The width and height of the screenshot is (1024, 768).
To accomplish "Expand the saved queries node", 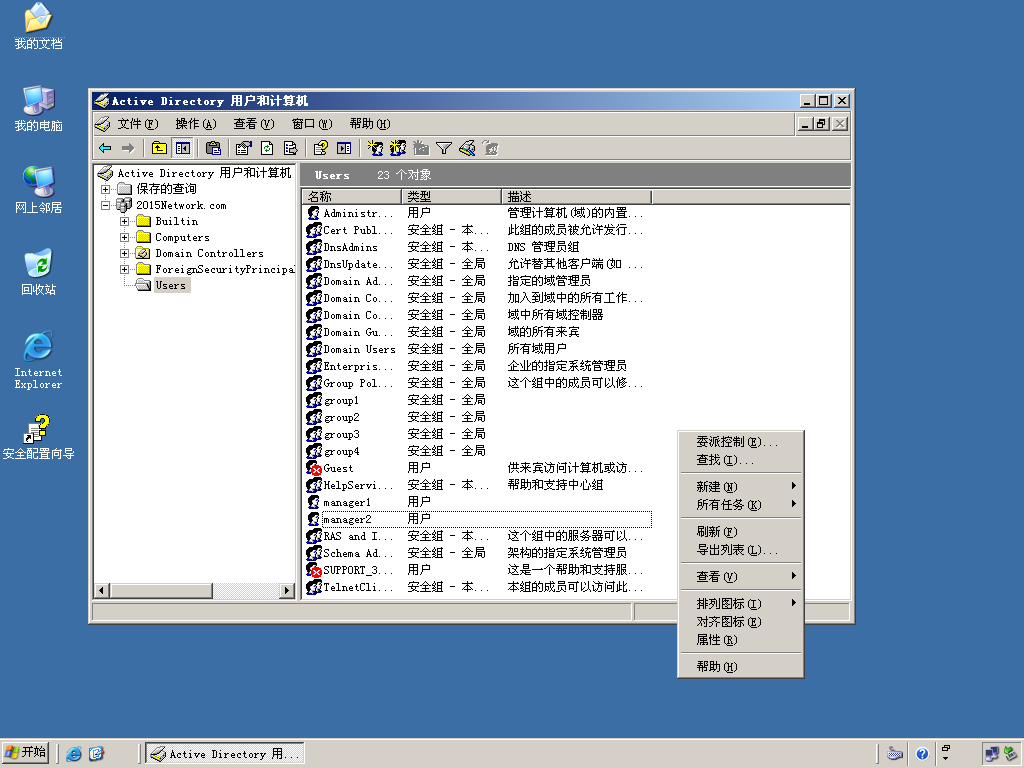I will 105,189.
